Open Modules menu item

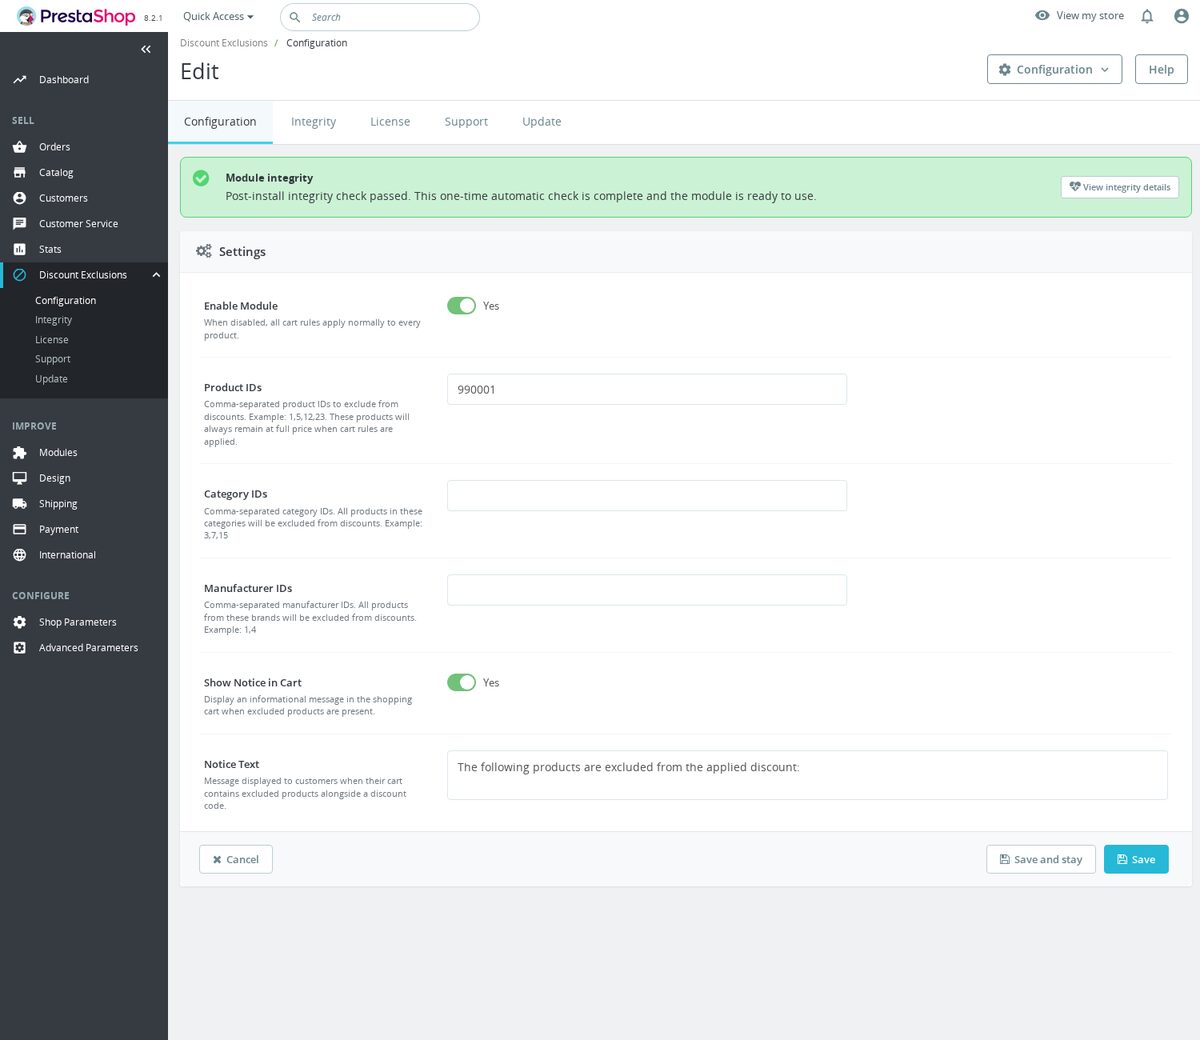pyautogui.click(x=84, y=453)
